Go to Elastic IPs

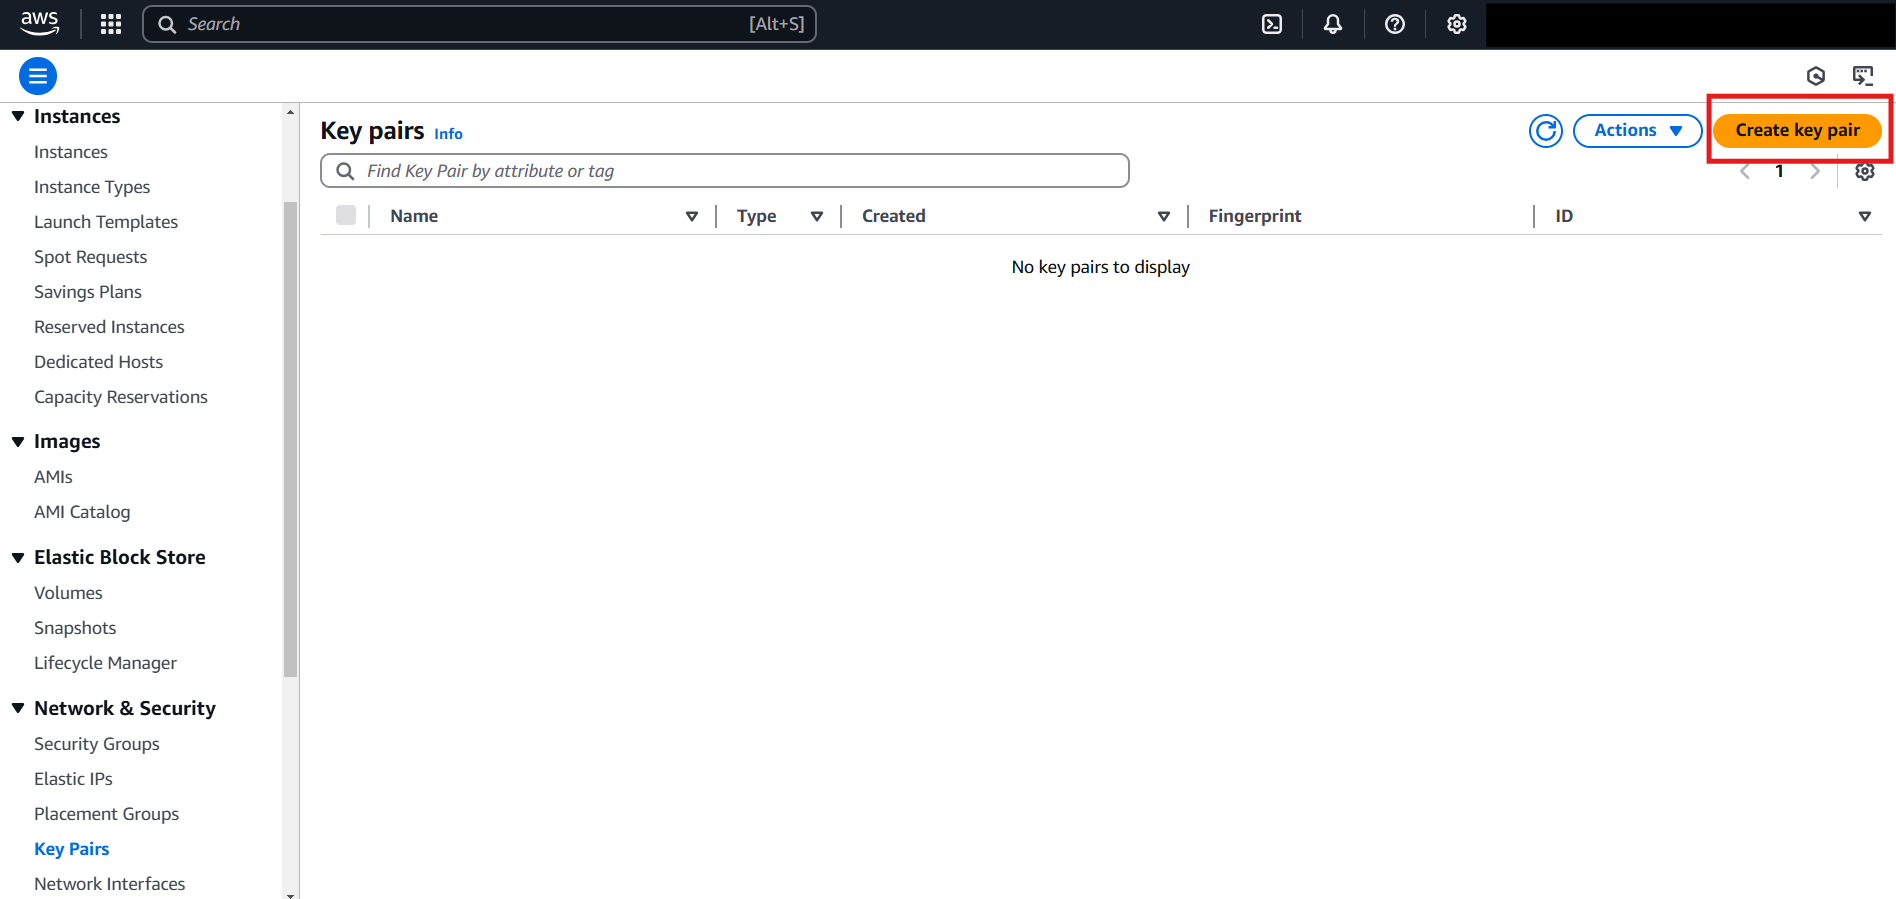(x=73, y=779)
